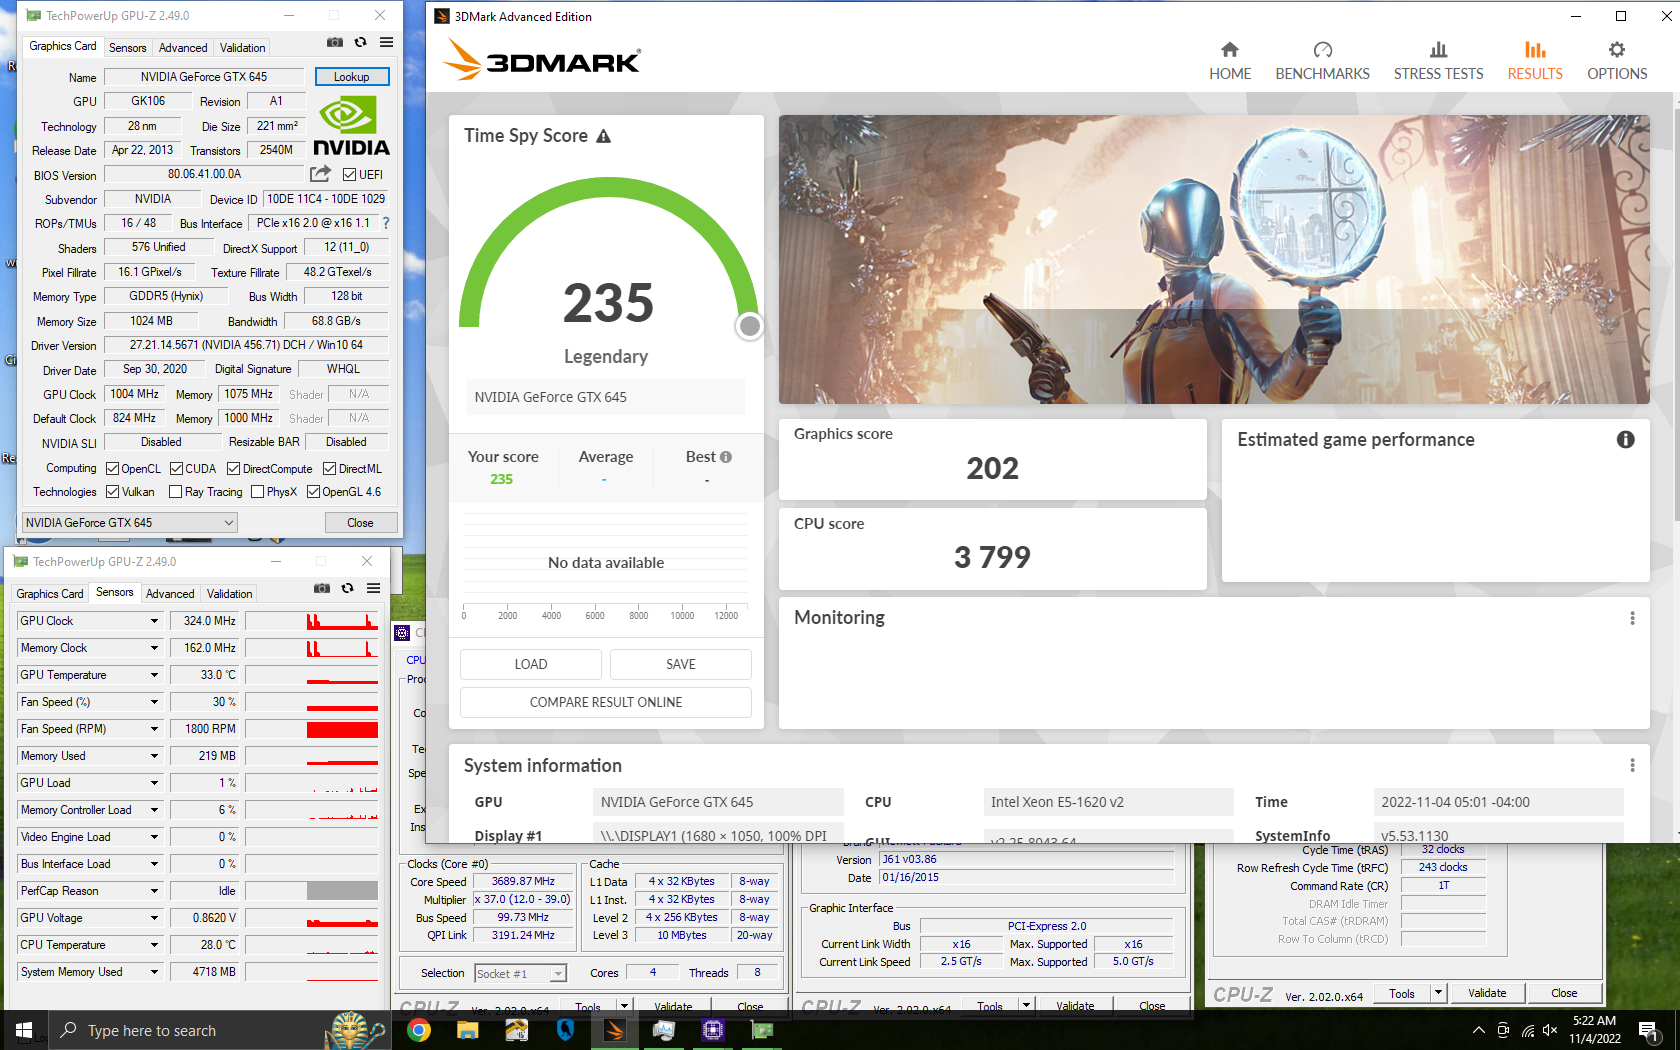Open the RESULTS section in 3DMark

tap(1535, 61)
